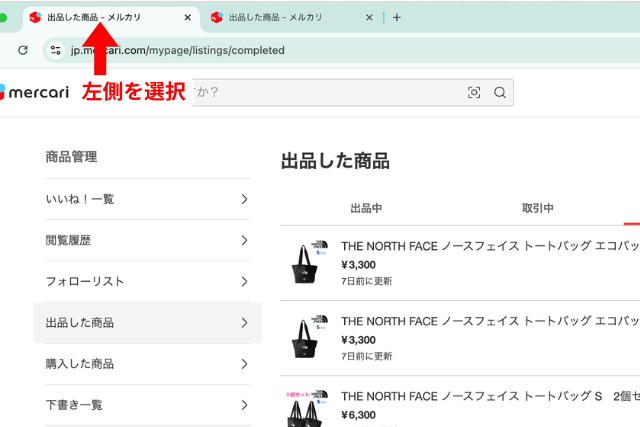
Task: Close the second Mercari tab
Action: 368,18
